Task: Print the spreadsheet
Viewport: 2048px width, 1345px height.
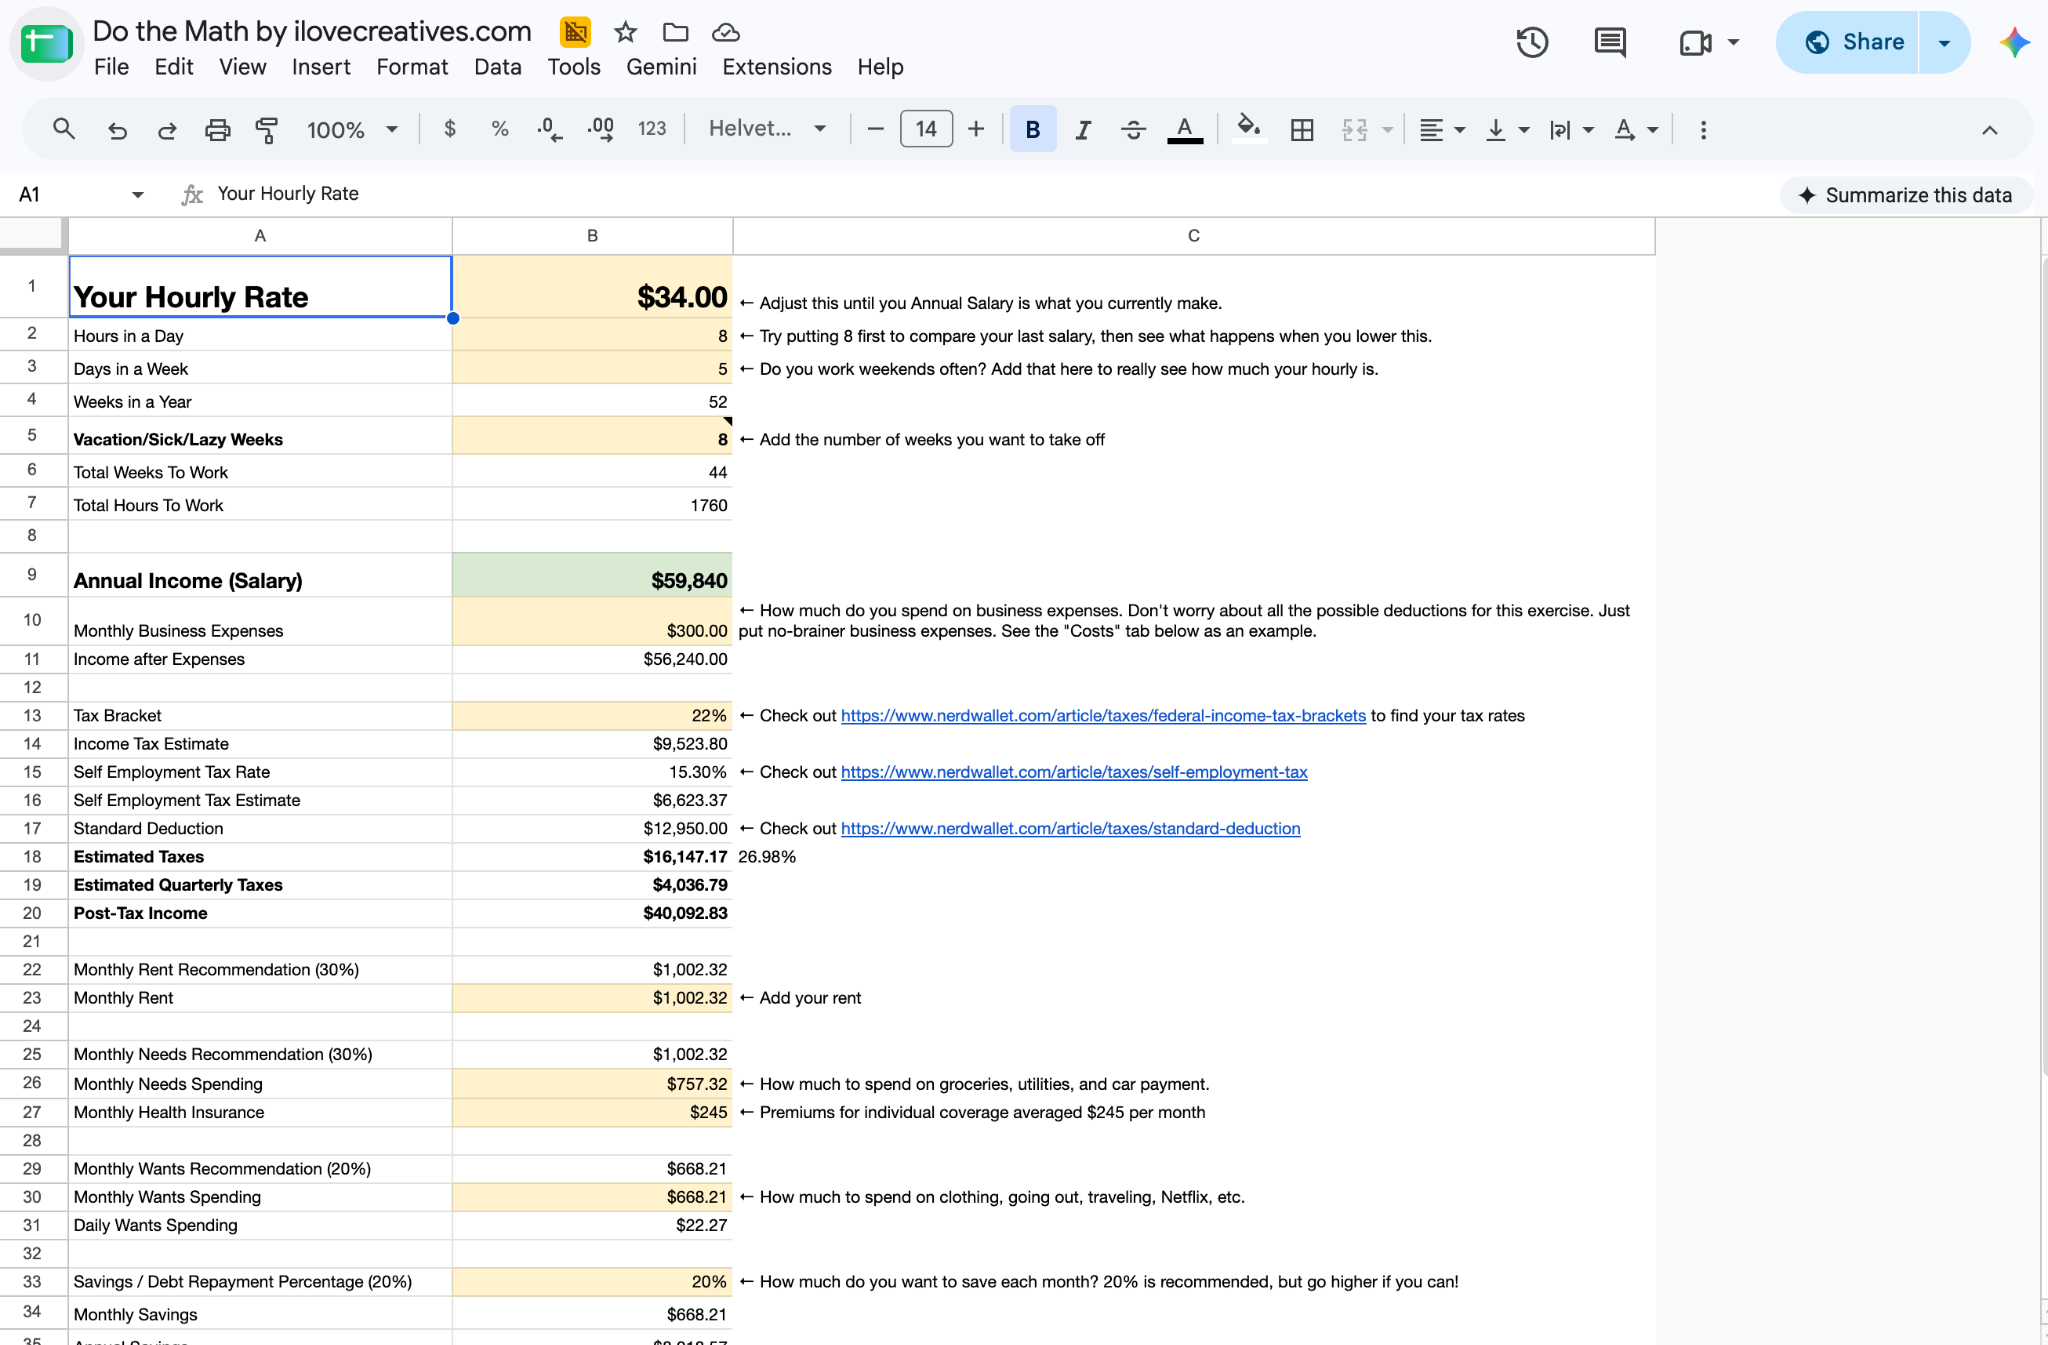Action: point(217,129)
